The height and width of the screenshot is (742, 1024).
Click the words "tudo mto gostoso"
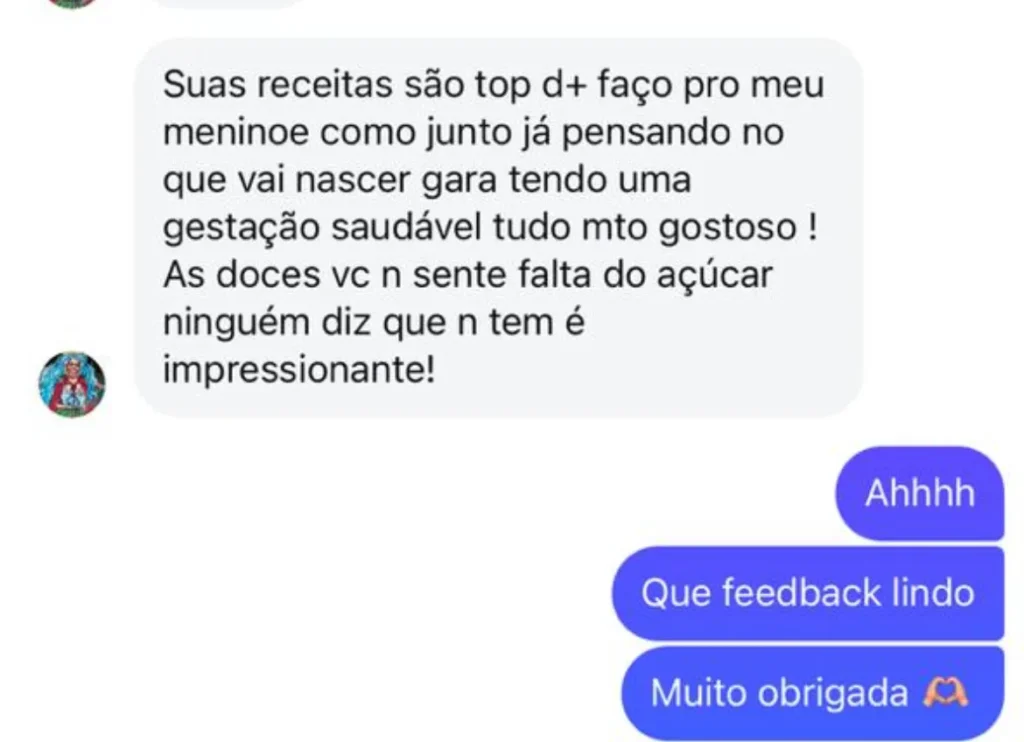[645, 228]
